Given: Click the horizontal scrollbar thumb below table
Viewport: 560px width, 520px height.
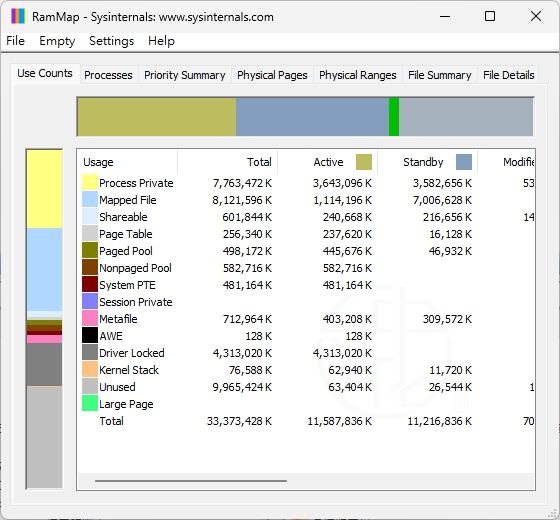Looking at the screenshot, I should tap(191, 481).
